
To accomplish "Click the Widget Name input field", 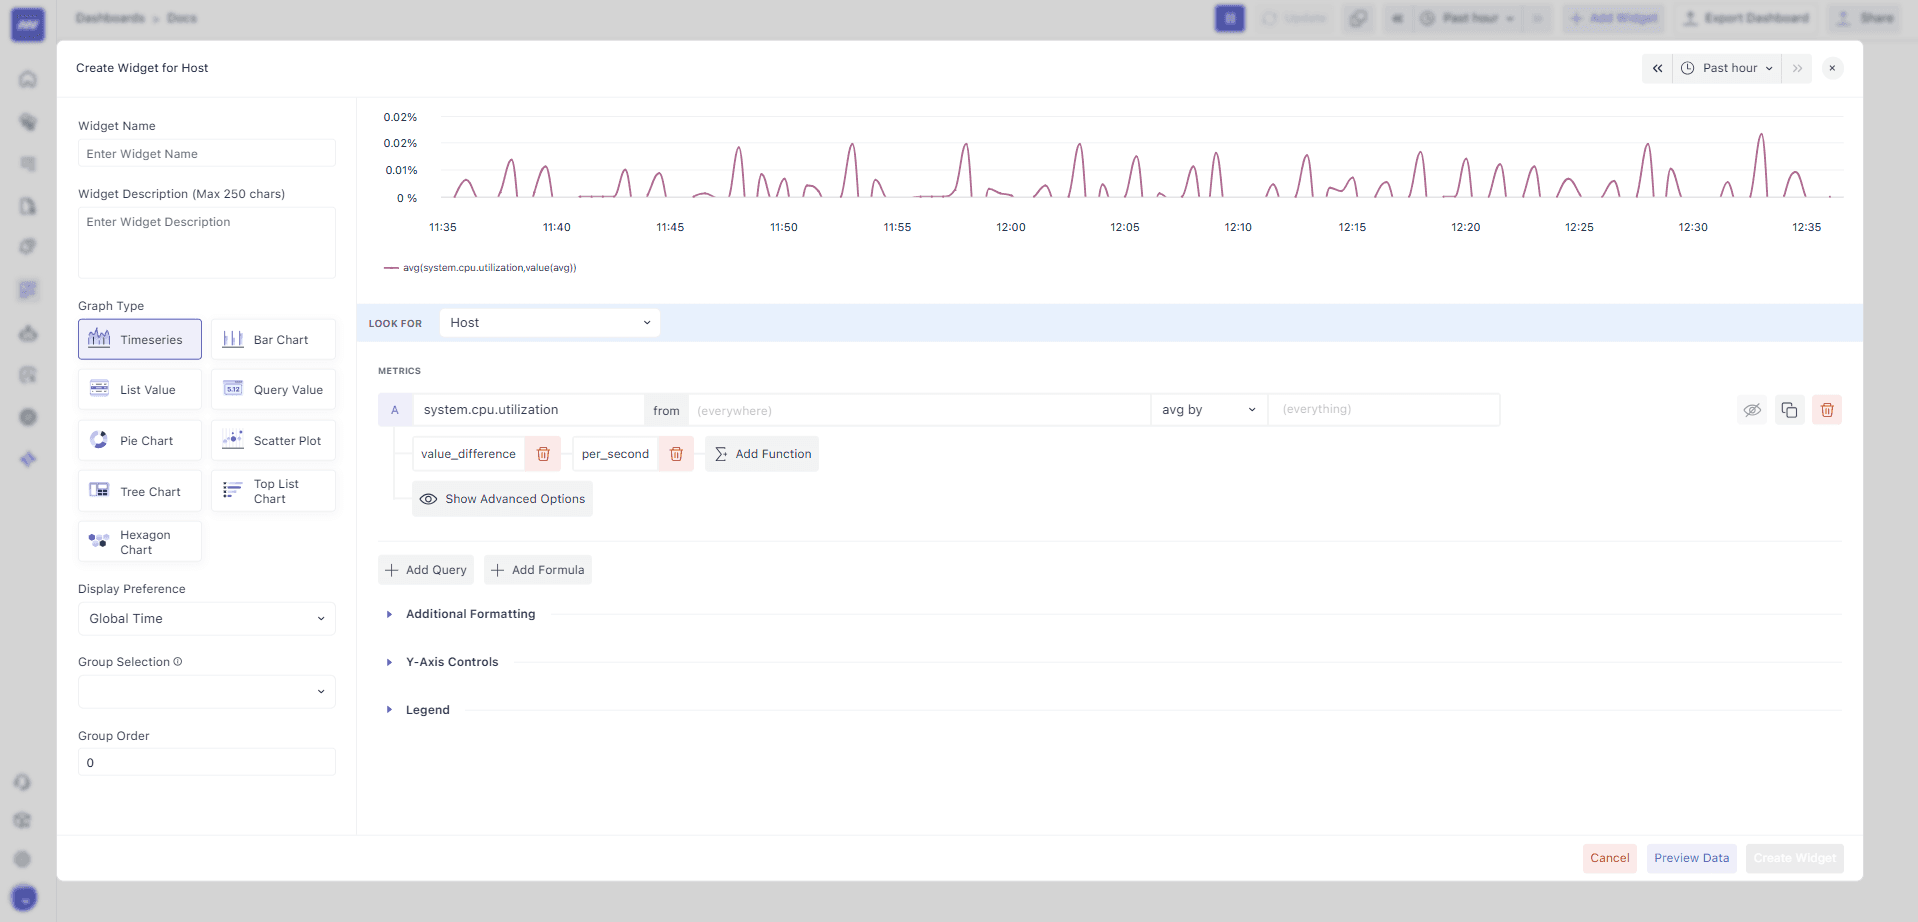I will [206, 154].
